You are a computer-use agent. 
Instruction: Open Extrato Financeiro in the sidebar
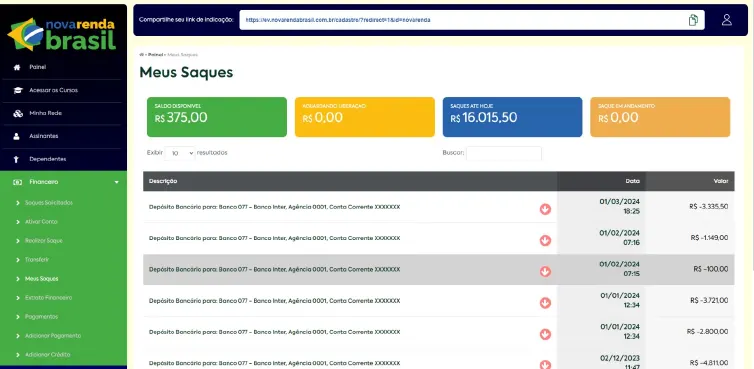pyautogui.click(x=49, y=298)
